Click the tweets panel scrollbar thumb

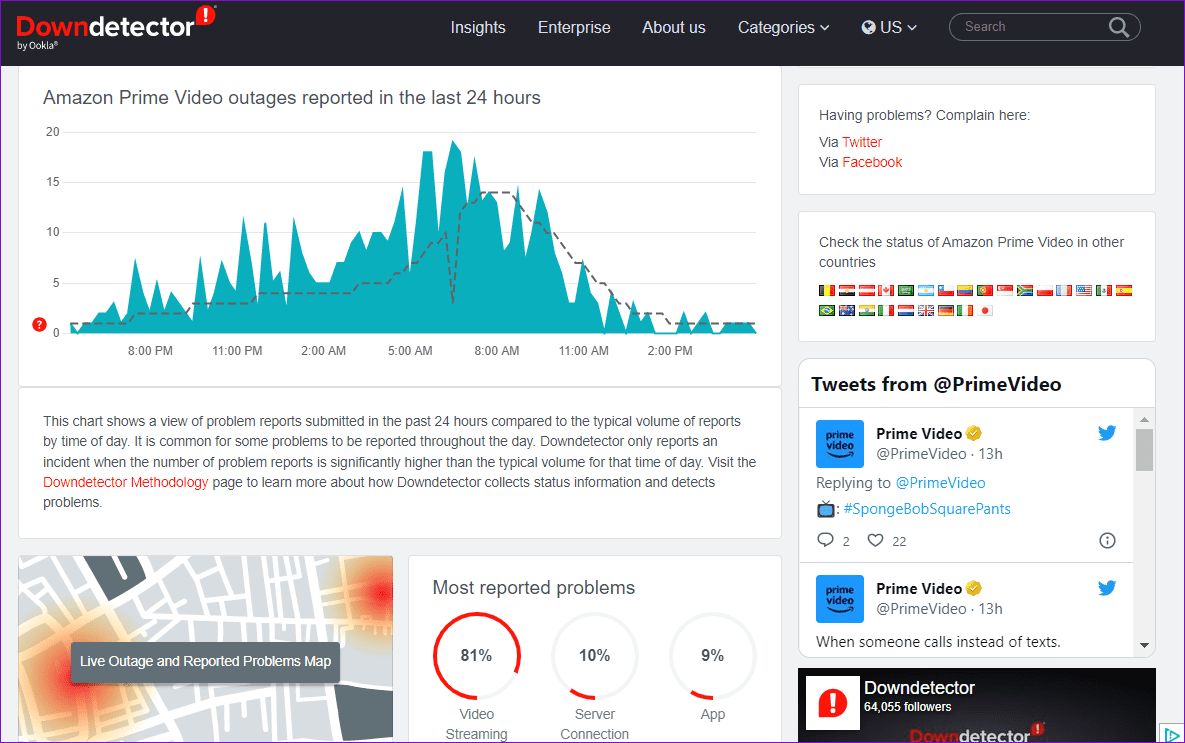pos(1144,450)
